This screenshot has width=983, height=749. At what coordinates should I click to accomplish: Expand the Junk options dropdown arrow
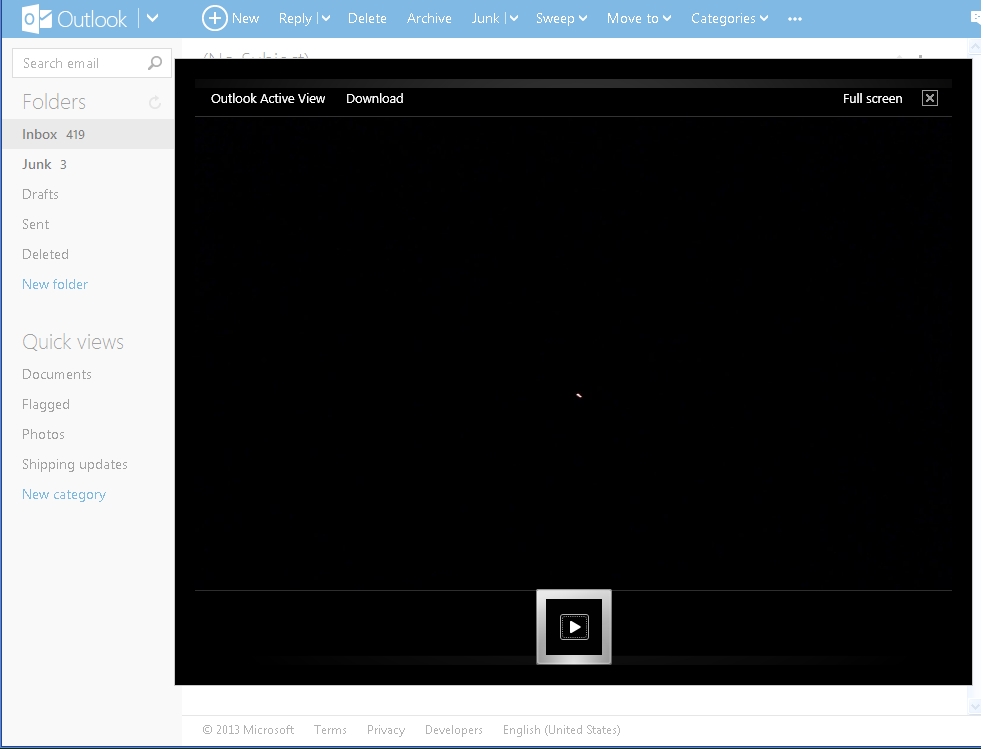(514, 19)
